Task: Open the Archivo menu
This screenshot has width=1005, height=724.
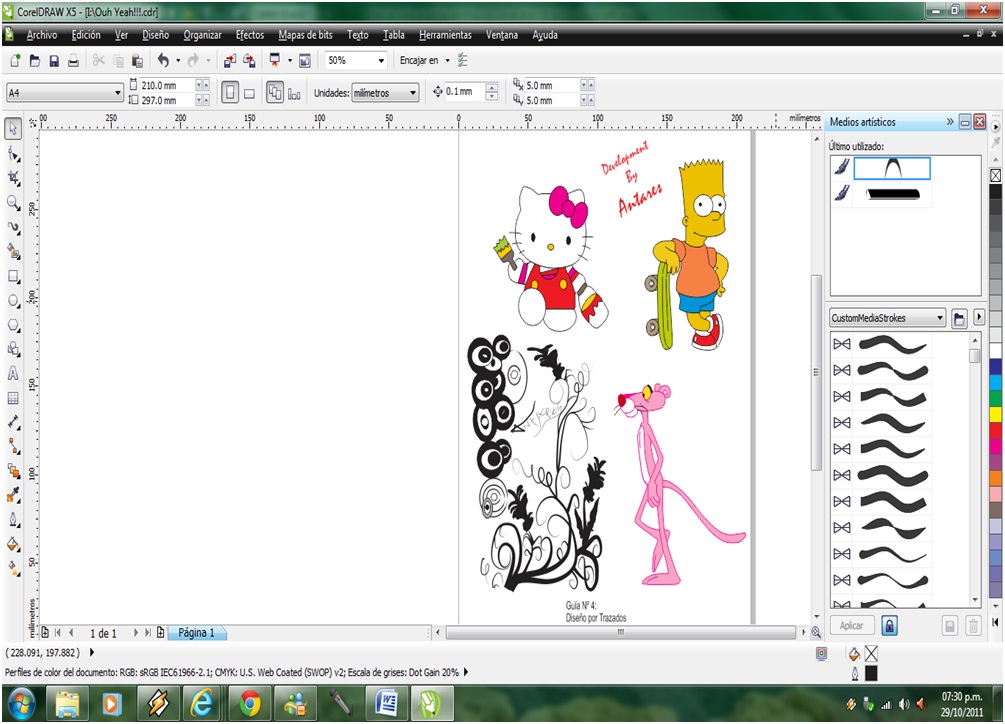Action: [42, 35]
